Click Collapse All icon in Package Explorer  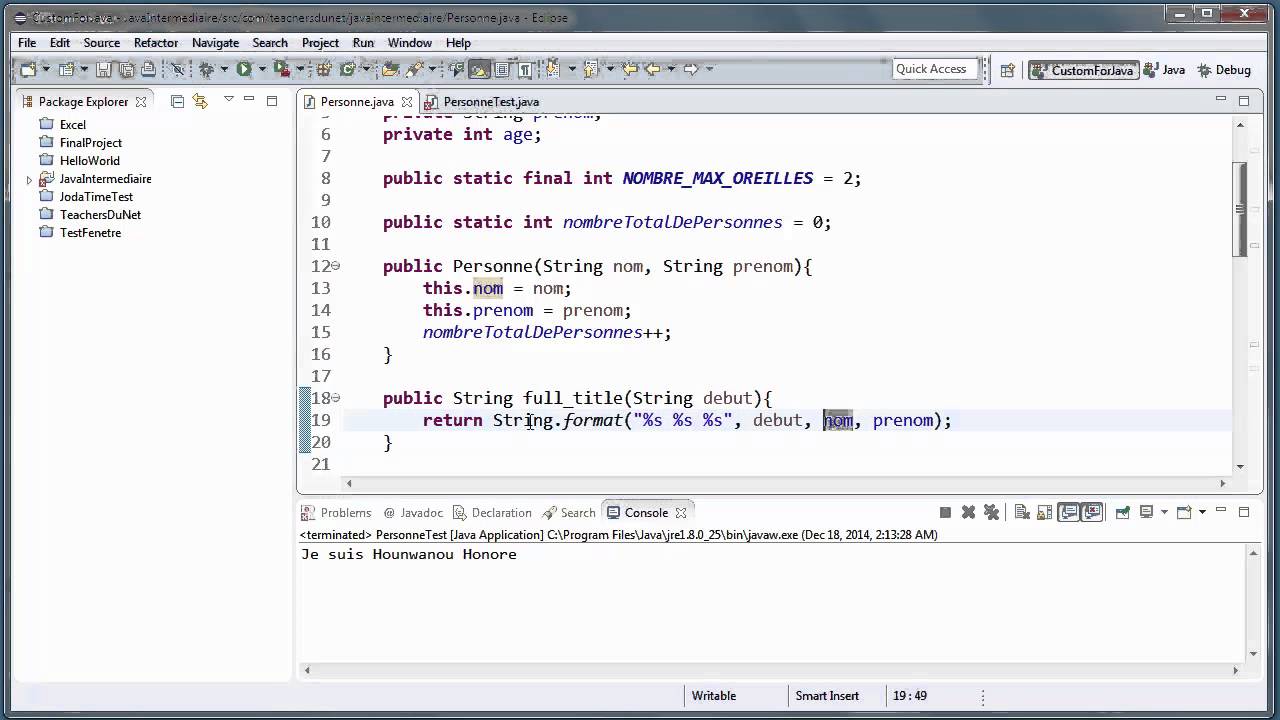click(x=177, y=101)
